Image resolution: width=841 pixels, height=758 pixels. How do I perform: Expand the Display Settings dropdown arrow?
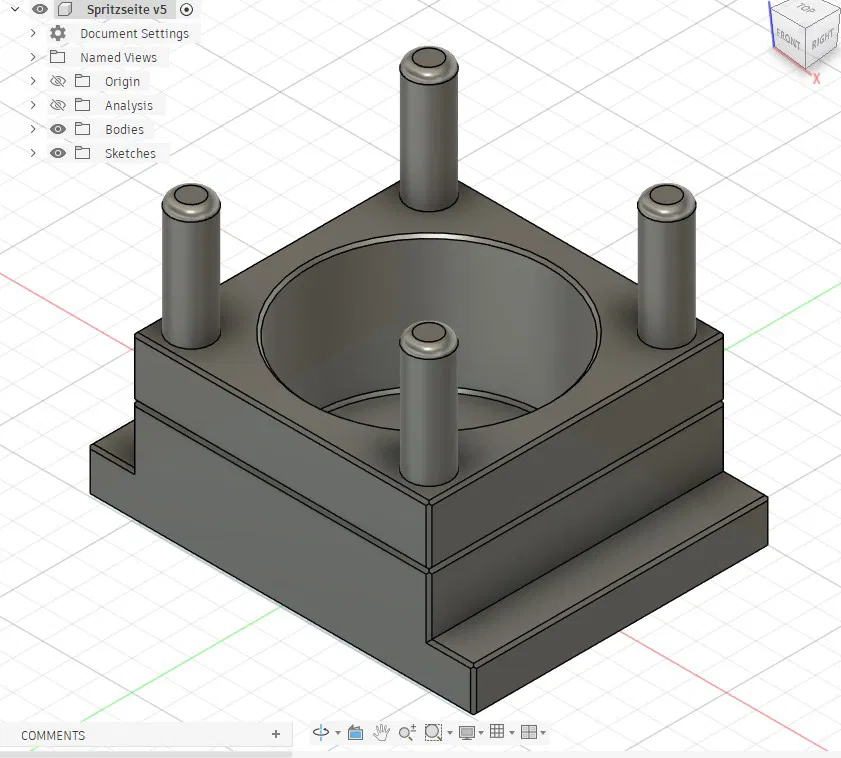(481, 733)
